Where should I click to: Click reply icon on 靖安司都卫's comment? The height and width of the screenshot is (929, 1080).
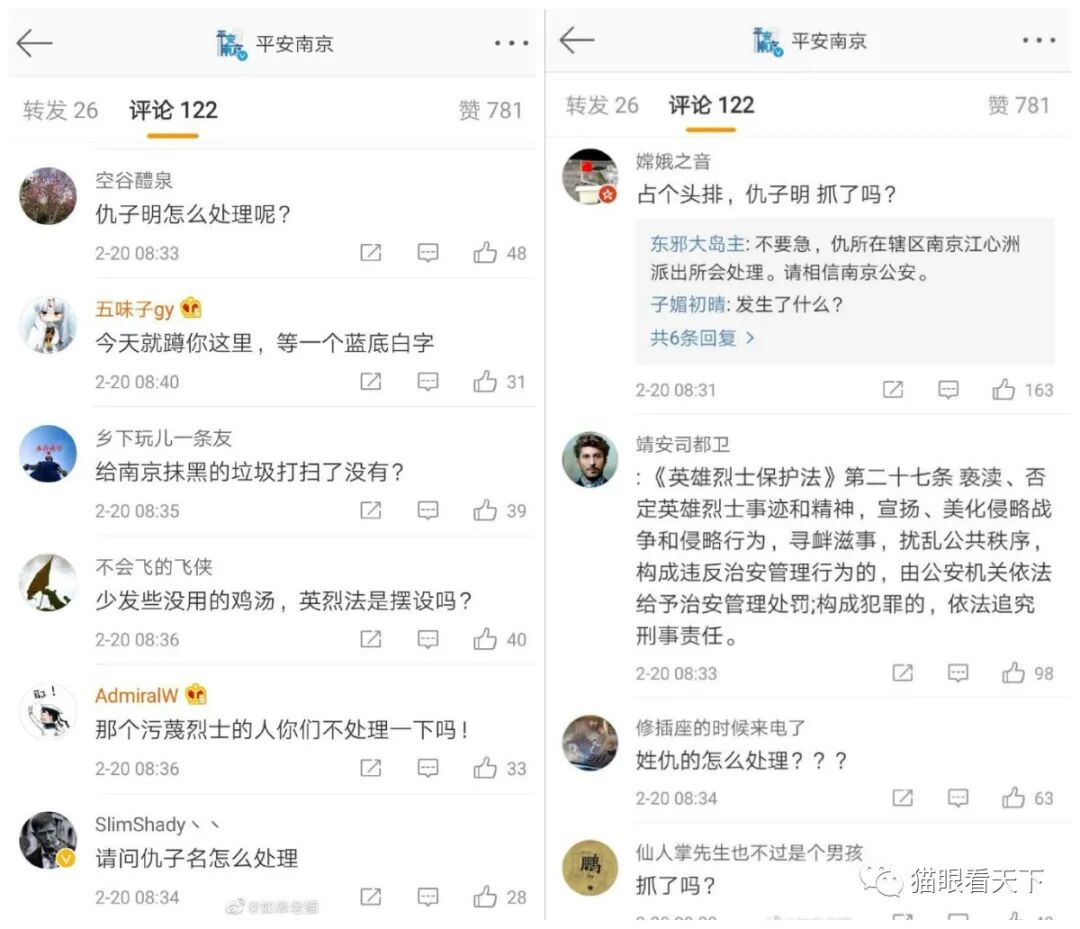pyautogui.click(x=958, y=673)
